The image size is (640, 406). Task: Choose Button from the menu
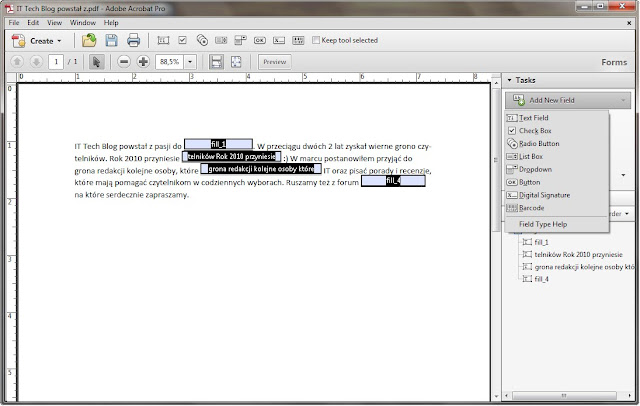(557, 182)
